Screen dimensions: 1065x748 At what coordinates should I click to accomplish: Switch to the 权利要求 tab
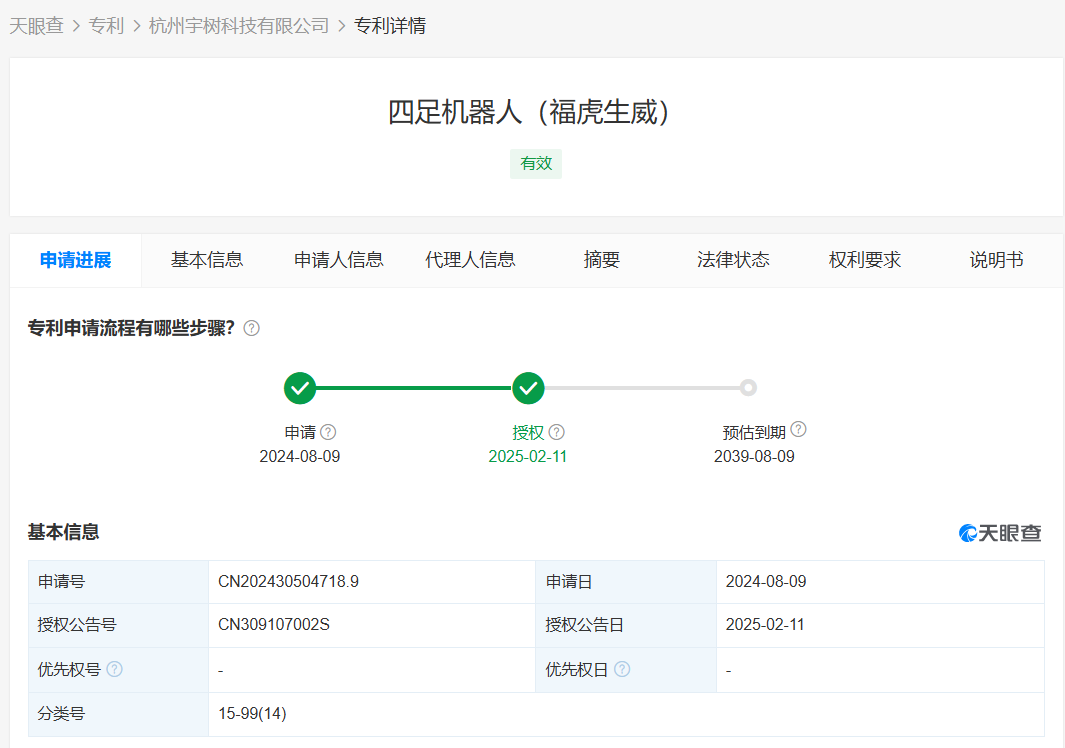(865, 260)
